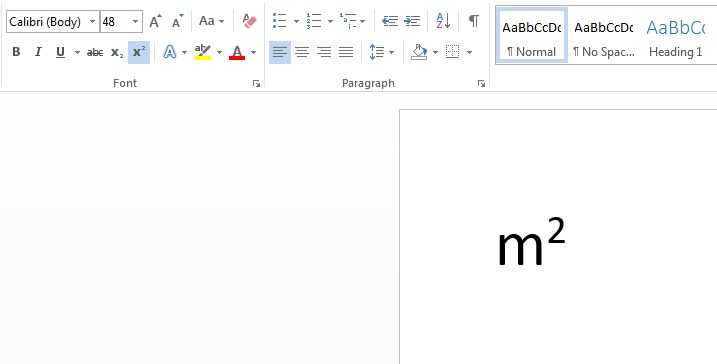This screenshot has width=717, height=364.
Task: Open Line and Paragraph Spacing
Action: click(x=377, y=52)
